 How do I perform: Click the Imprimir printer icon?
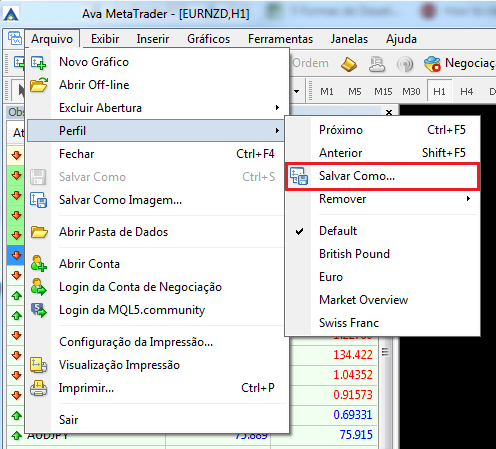(38, 388)
